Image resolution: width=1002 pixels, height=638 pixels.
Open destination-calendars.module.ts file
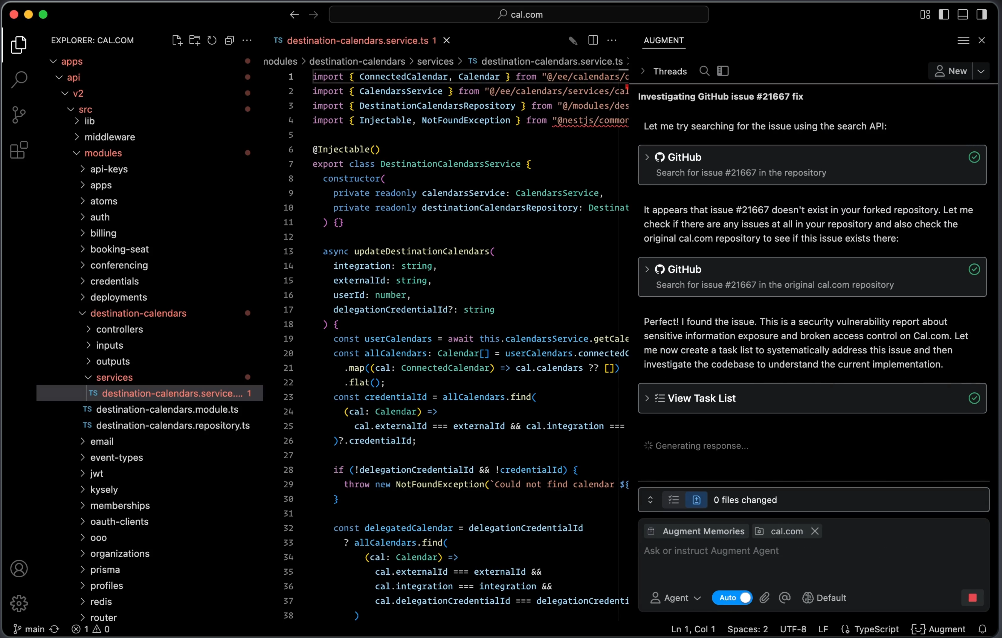tap(167, 410)
